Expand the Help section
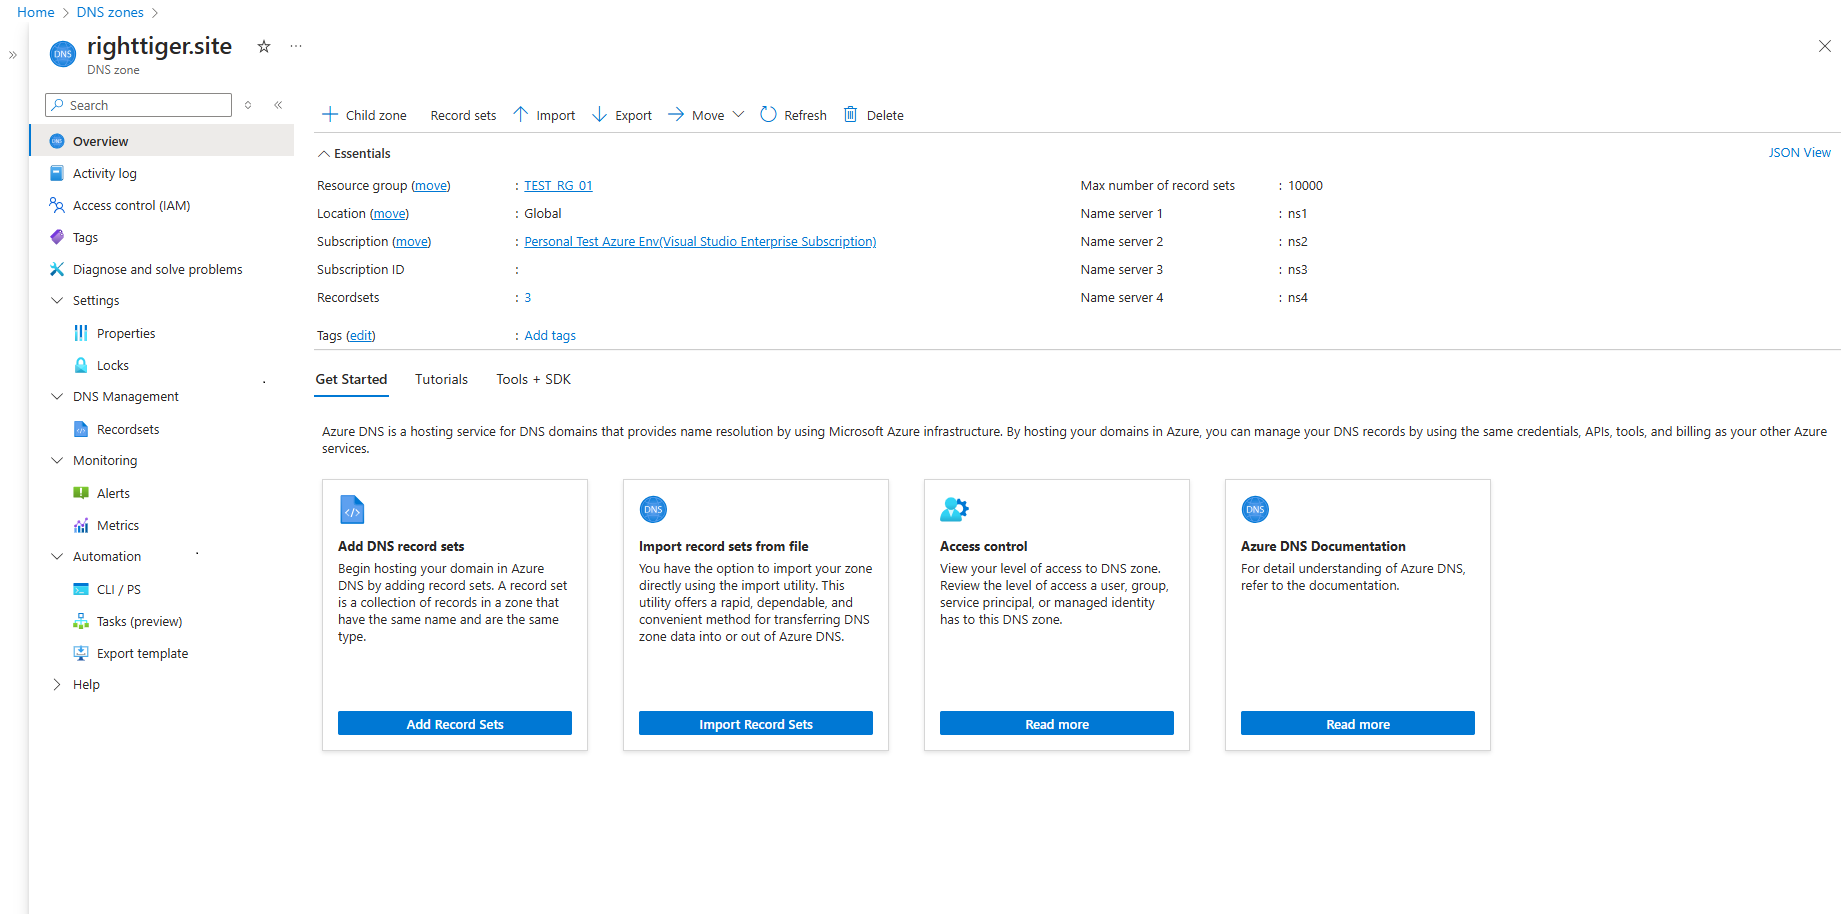The height and width of the screenshot is (914, 1848). 57,684
